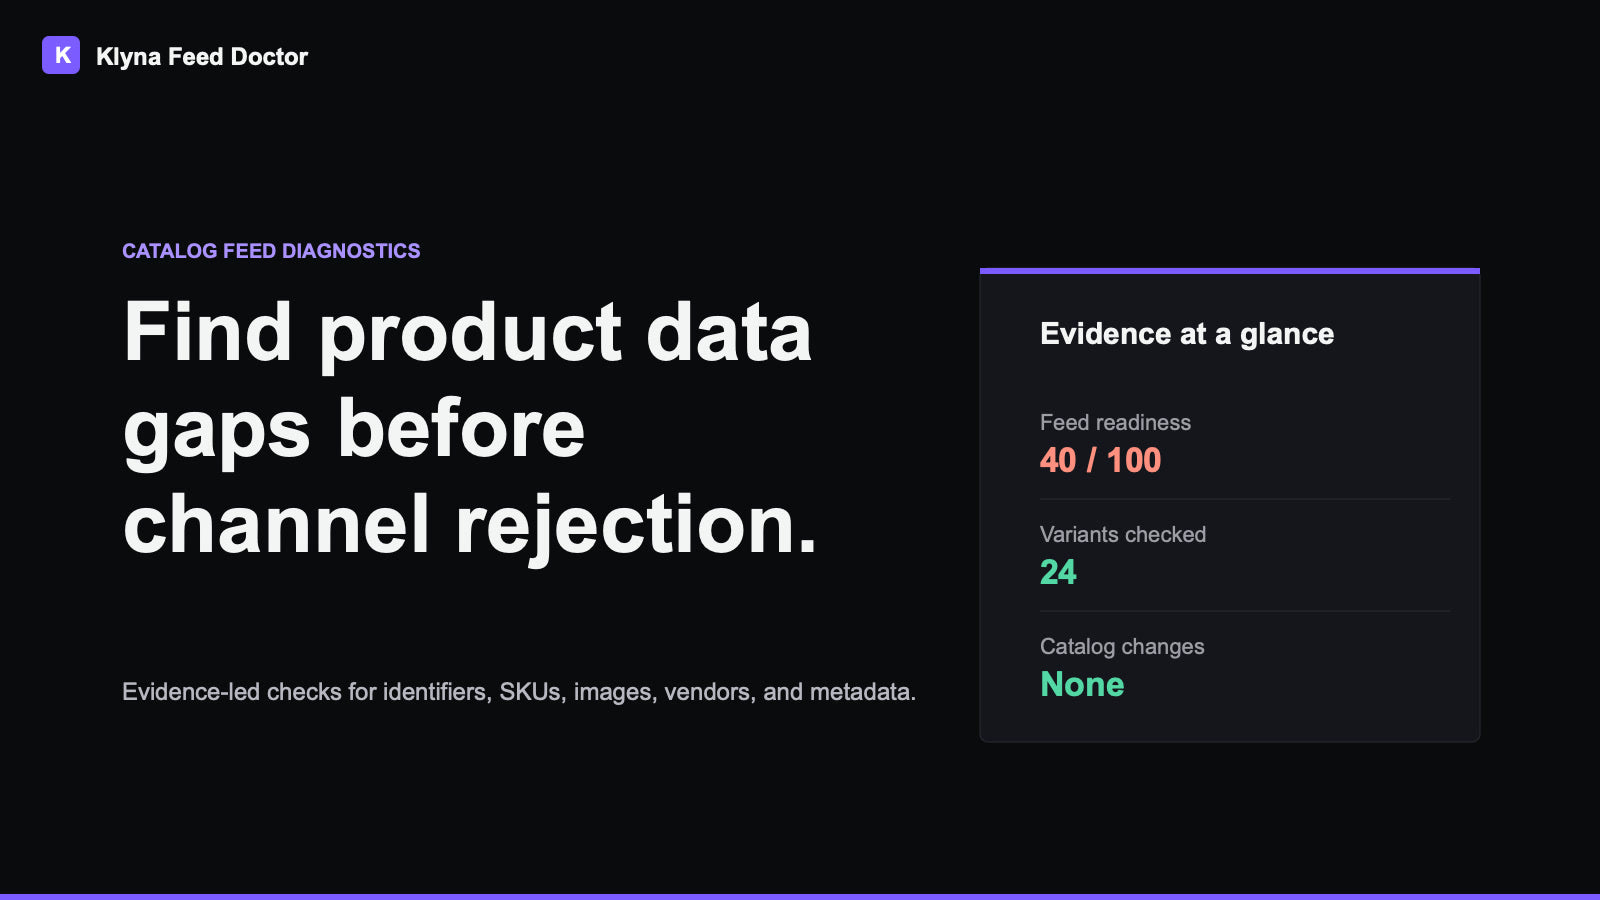1600x900 pixels.
Task: Click the 'channel rejection.' headline line
Action: click(x=470, y=524)
